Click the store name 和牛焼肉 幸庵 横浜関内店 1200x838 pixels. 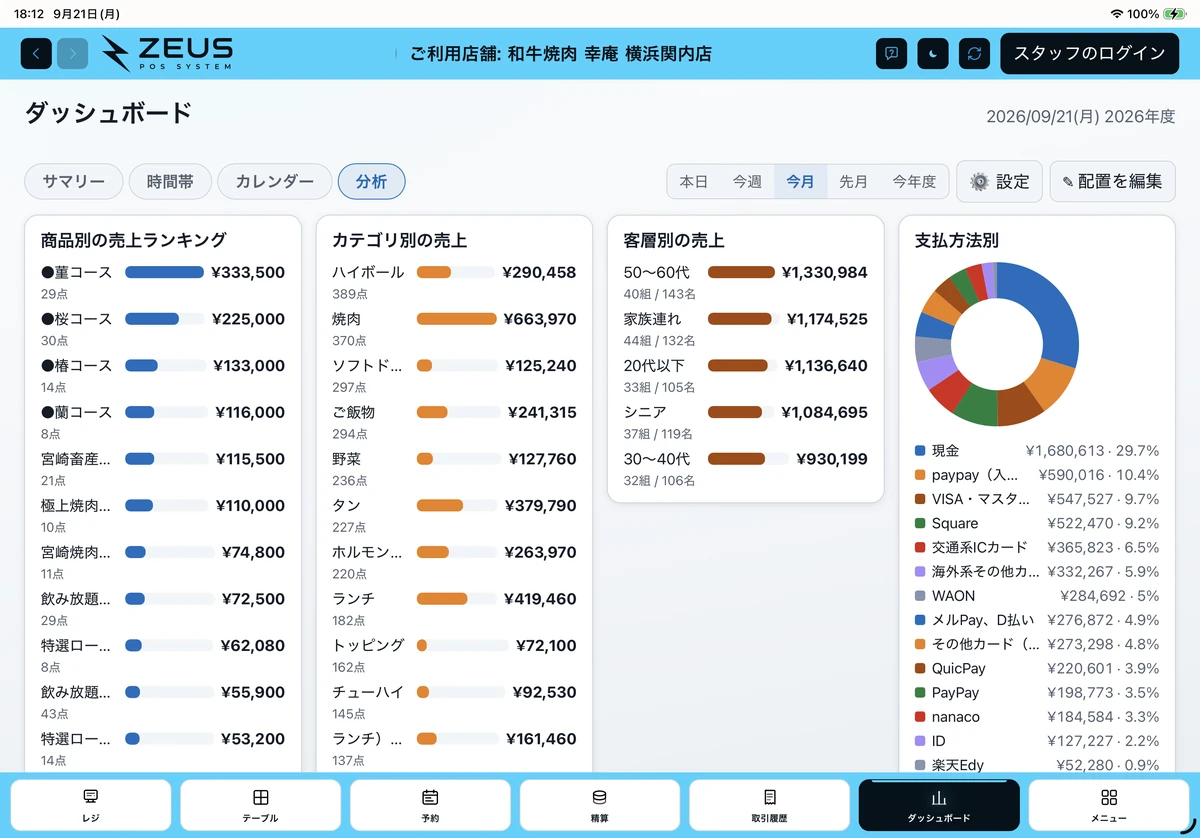click(610, 54)
